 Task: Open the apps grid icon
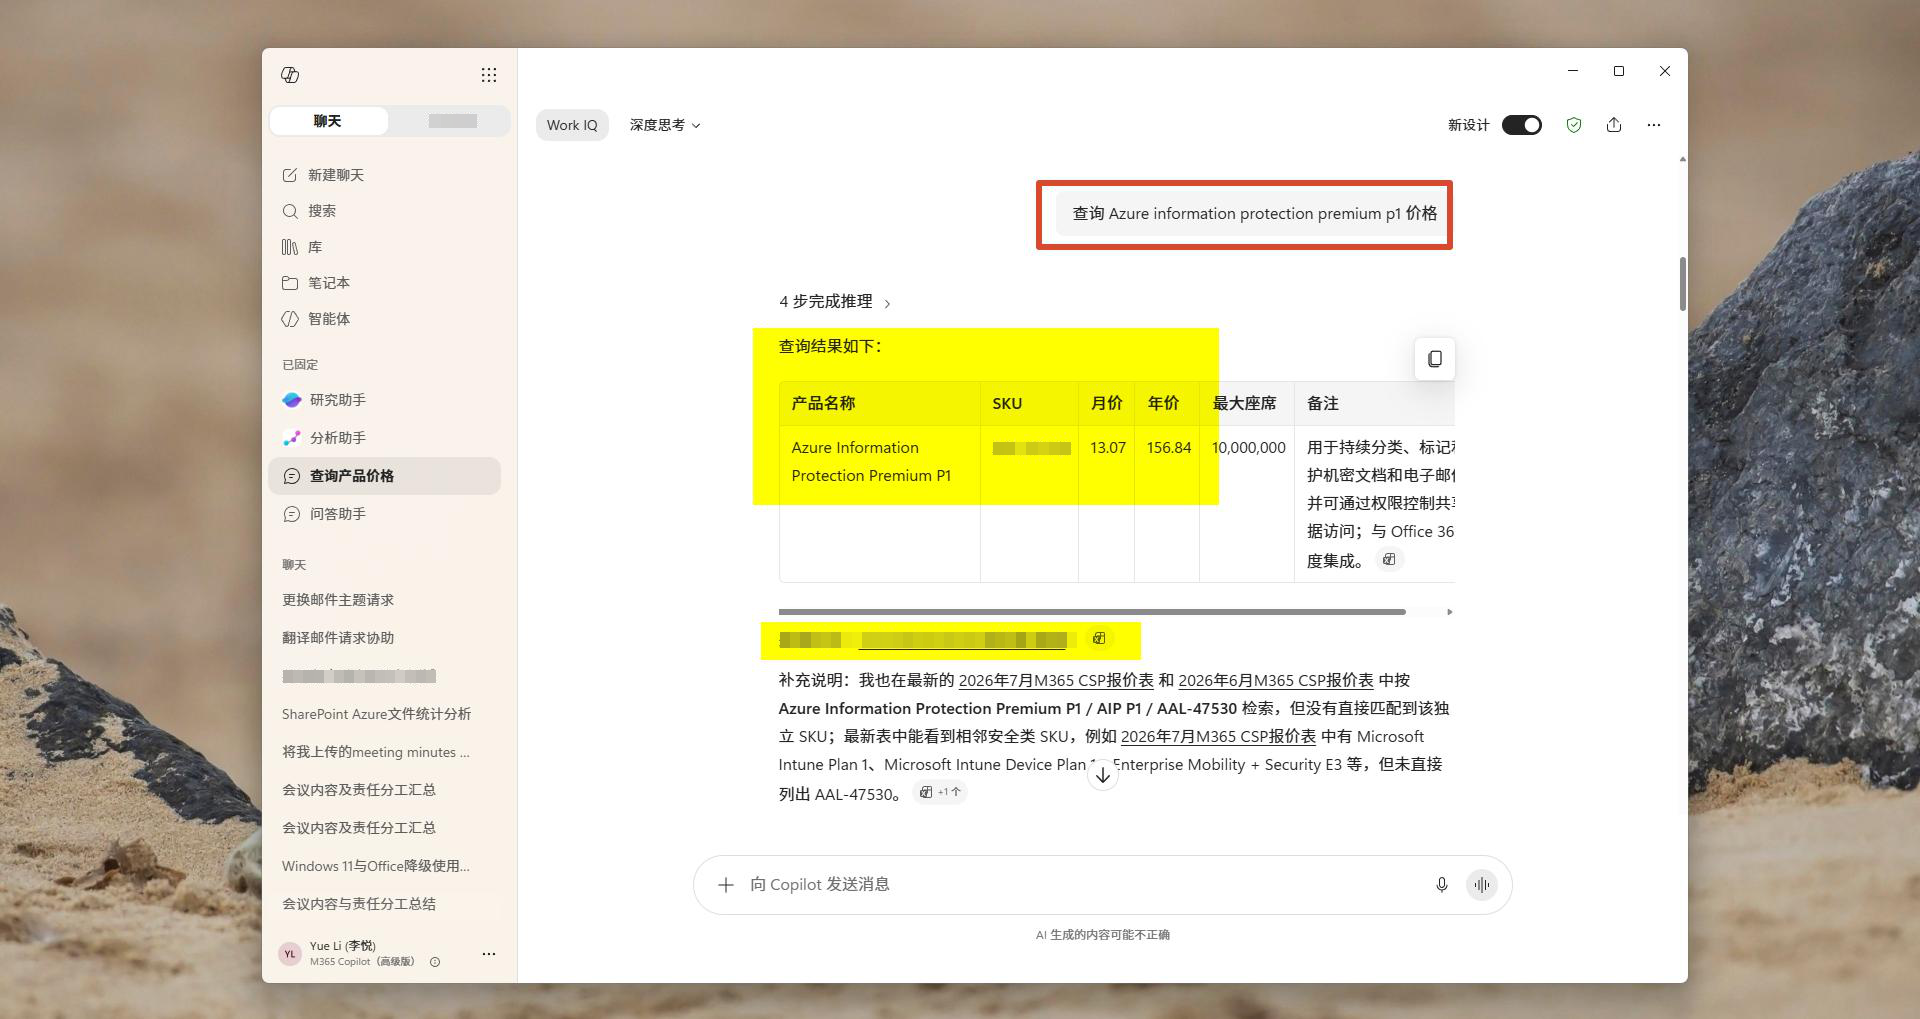(489, 75)
